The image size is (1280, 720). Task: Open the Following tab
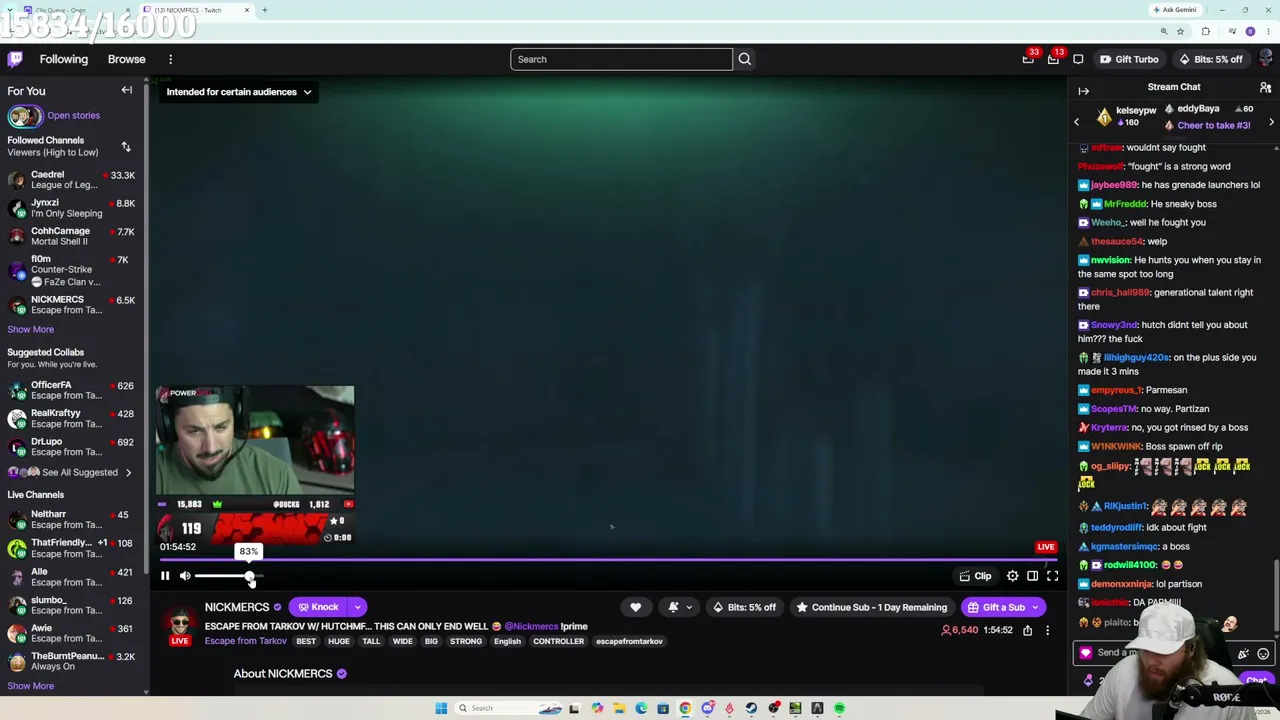click(x=64, y=59)
